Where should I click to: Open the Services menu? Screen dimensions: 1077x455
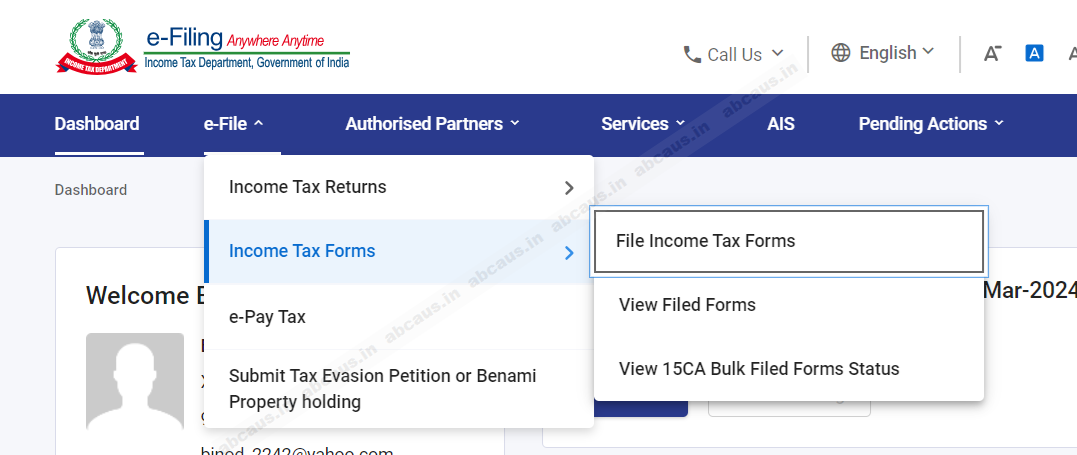pos(643,124)
